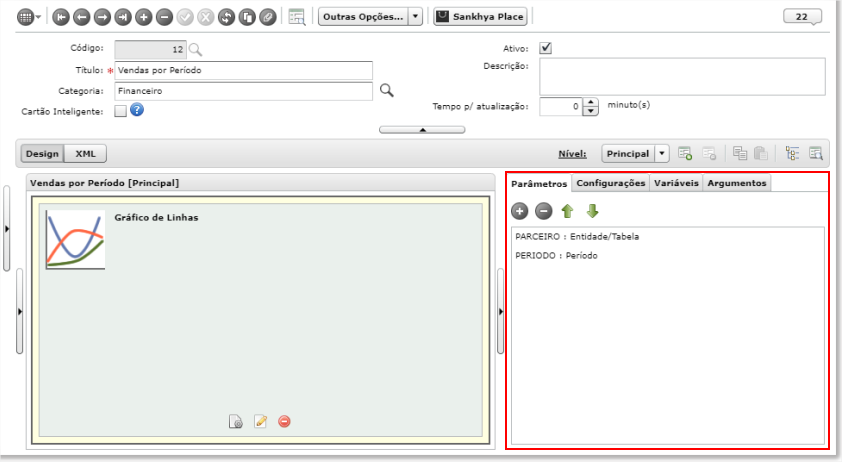Select the Gráfico de Linhas thumbnail
Viewport: 842px width, 462px height.
75,240
